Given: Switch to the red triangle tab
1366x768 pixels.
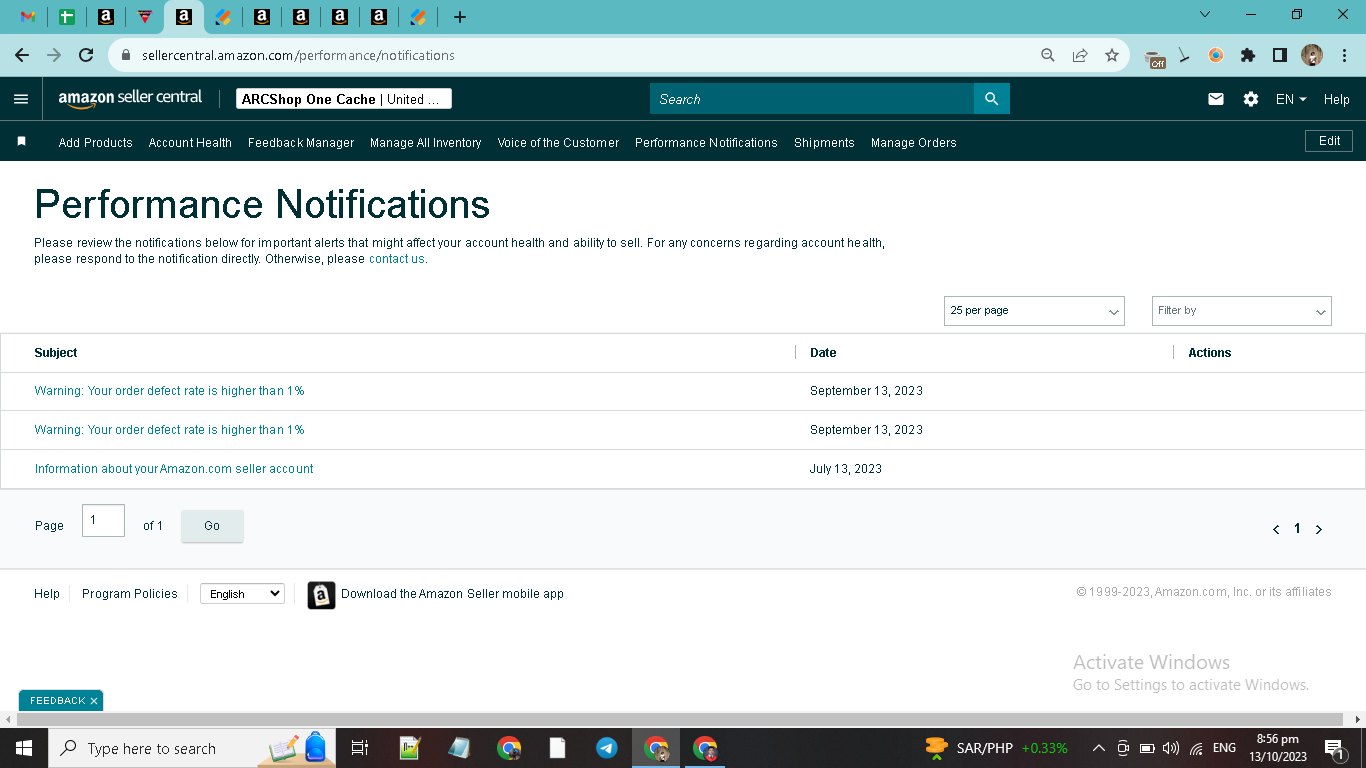Looking at the screenshot, I should pos(145,17).
